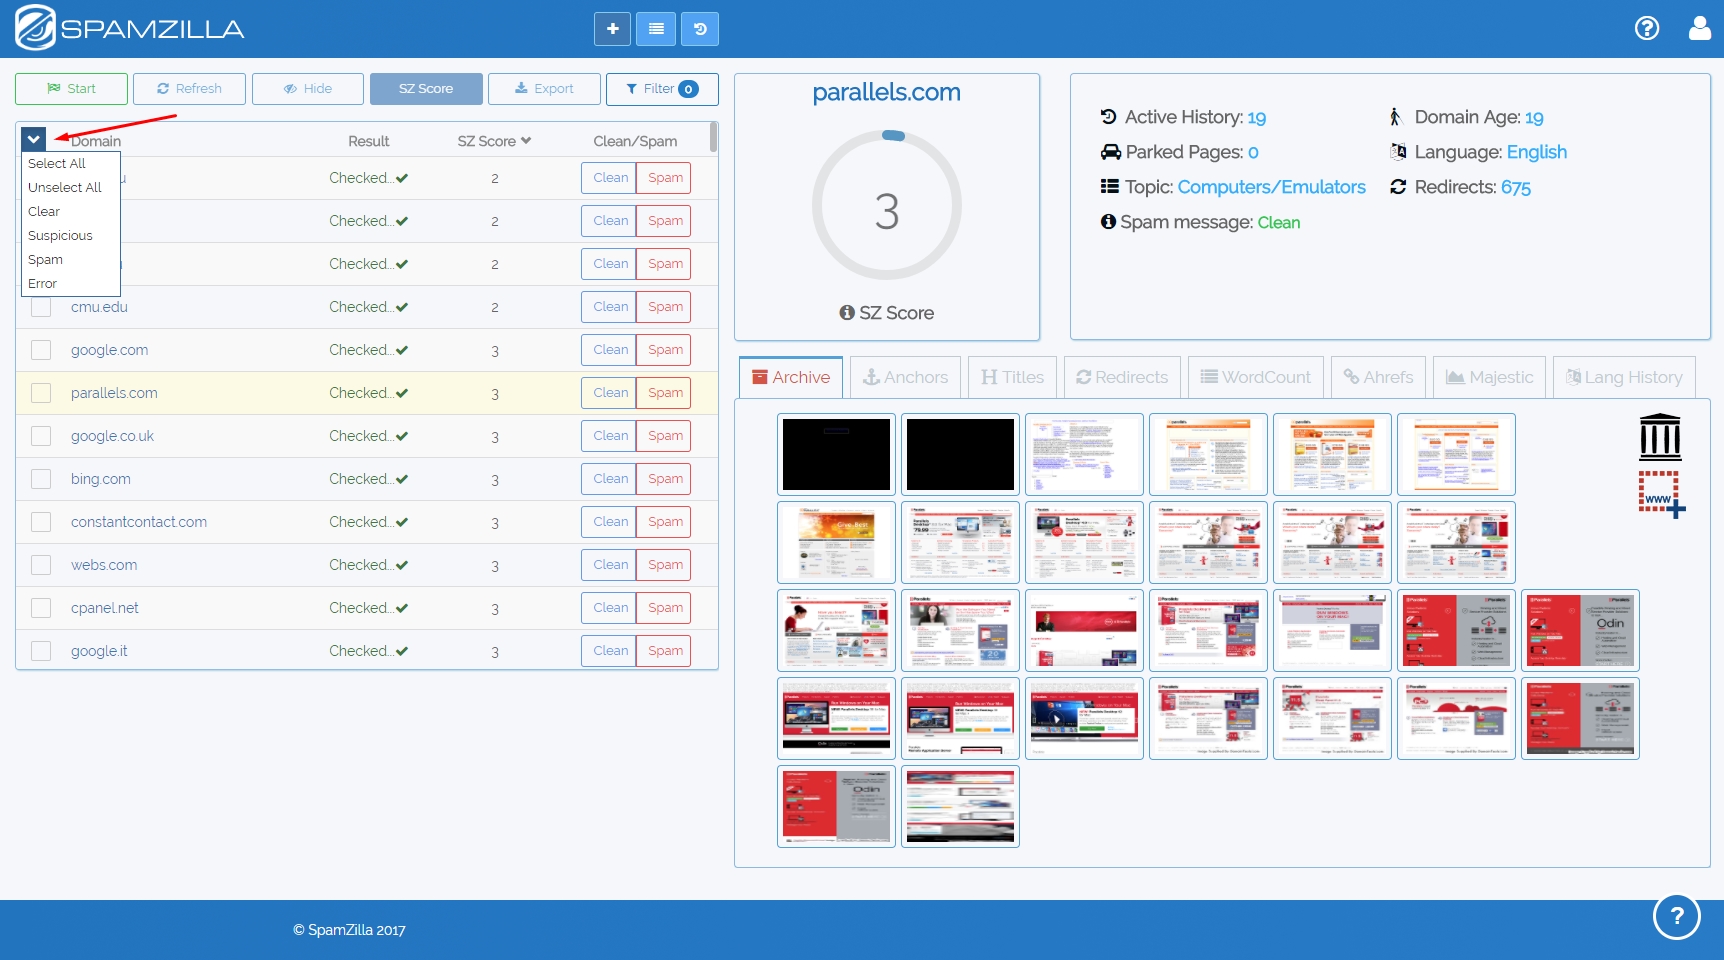Click the plus add button in header

[x=612, y=29]
